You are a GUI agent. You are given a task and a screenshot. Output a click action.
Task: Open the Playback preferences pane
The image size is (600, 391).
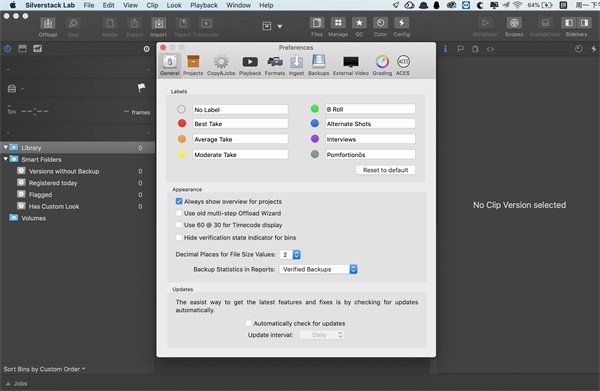(250, 65)
